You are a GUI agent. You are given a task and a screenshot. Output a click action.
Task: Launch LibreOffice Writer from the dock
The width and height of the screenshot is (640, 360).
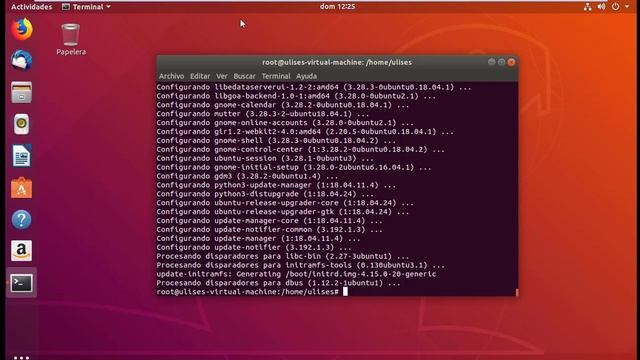(22, 156)
